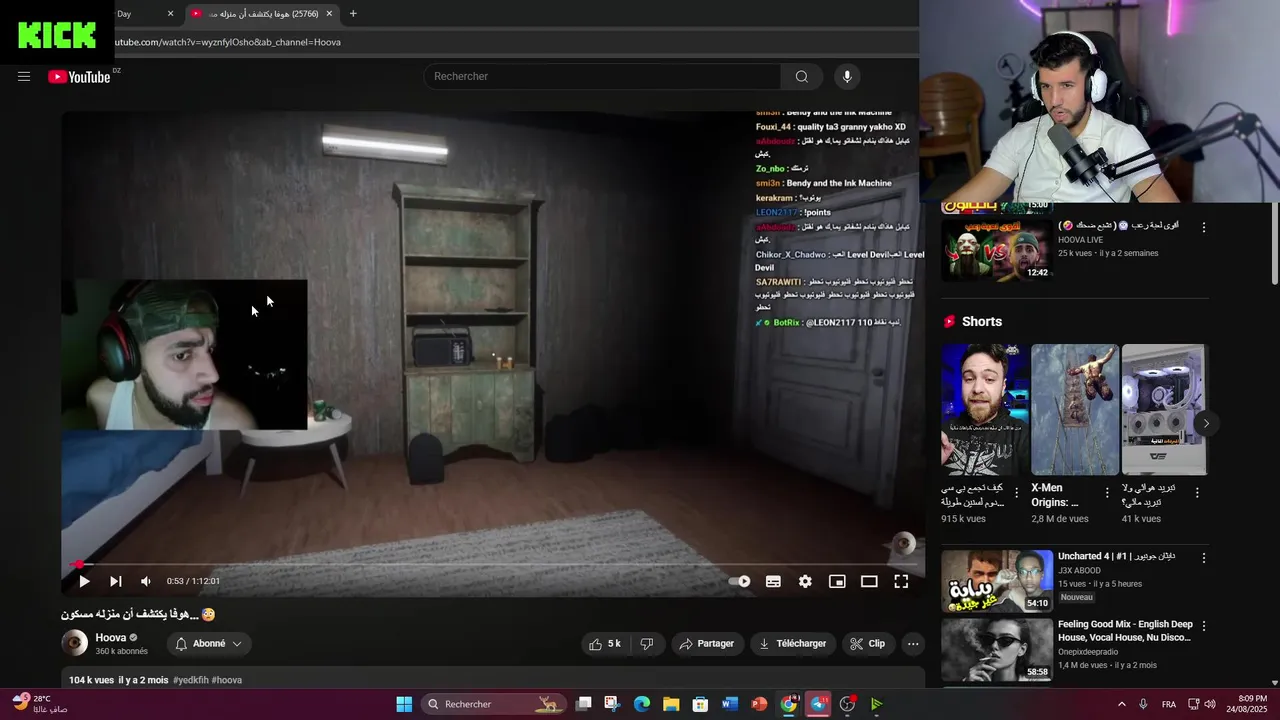This screenshot has height=720, width=1280.
Task: Like the video with 5 k likes
Action: (605, 644)
